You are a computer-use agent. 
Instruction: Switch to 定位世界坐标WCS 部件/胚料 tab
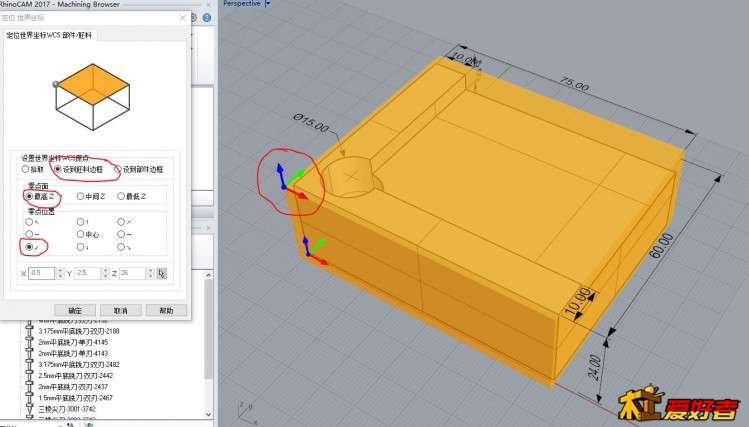coord(49,35)
